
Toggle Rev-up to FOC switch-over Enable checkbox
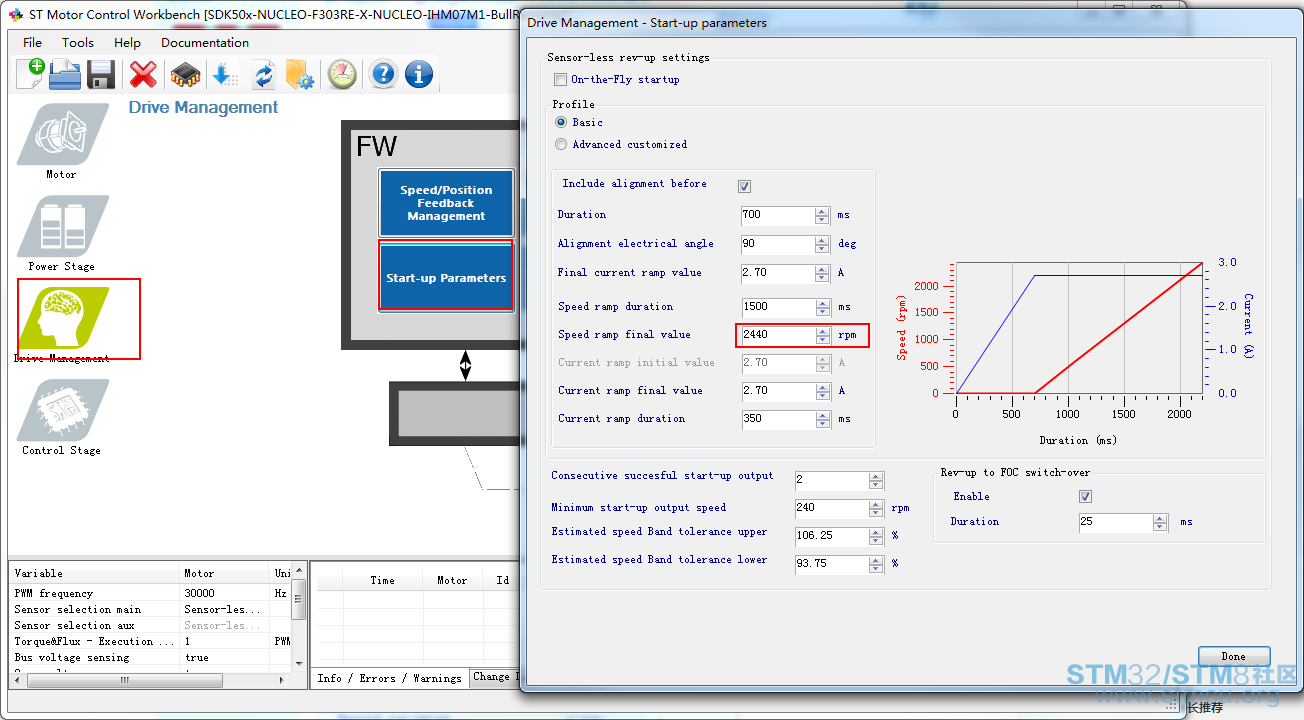click(1086, 497)
